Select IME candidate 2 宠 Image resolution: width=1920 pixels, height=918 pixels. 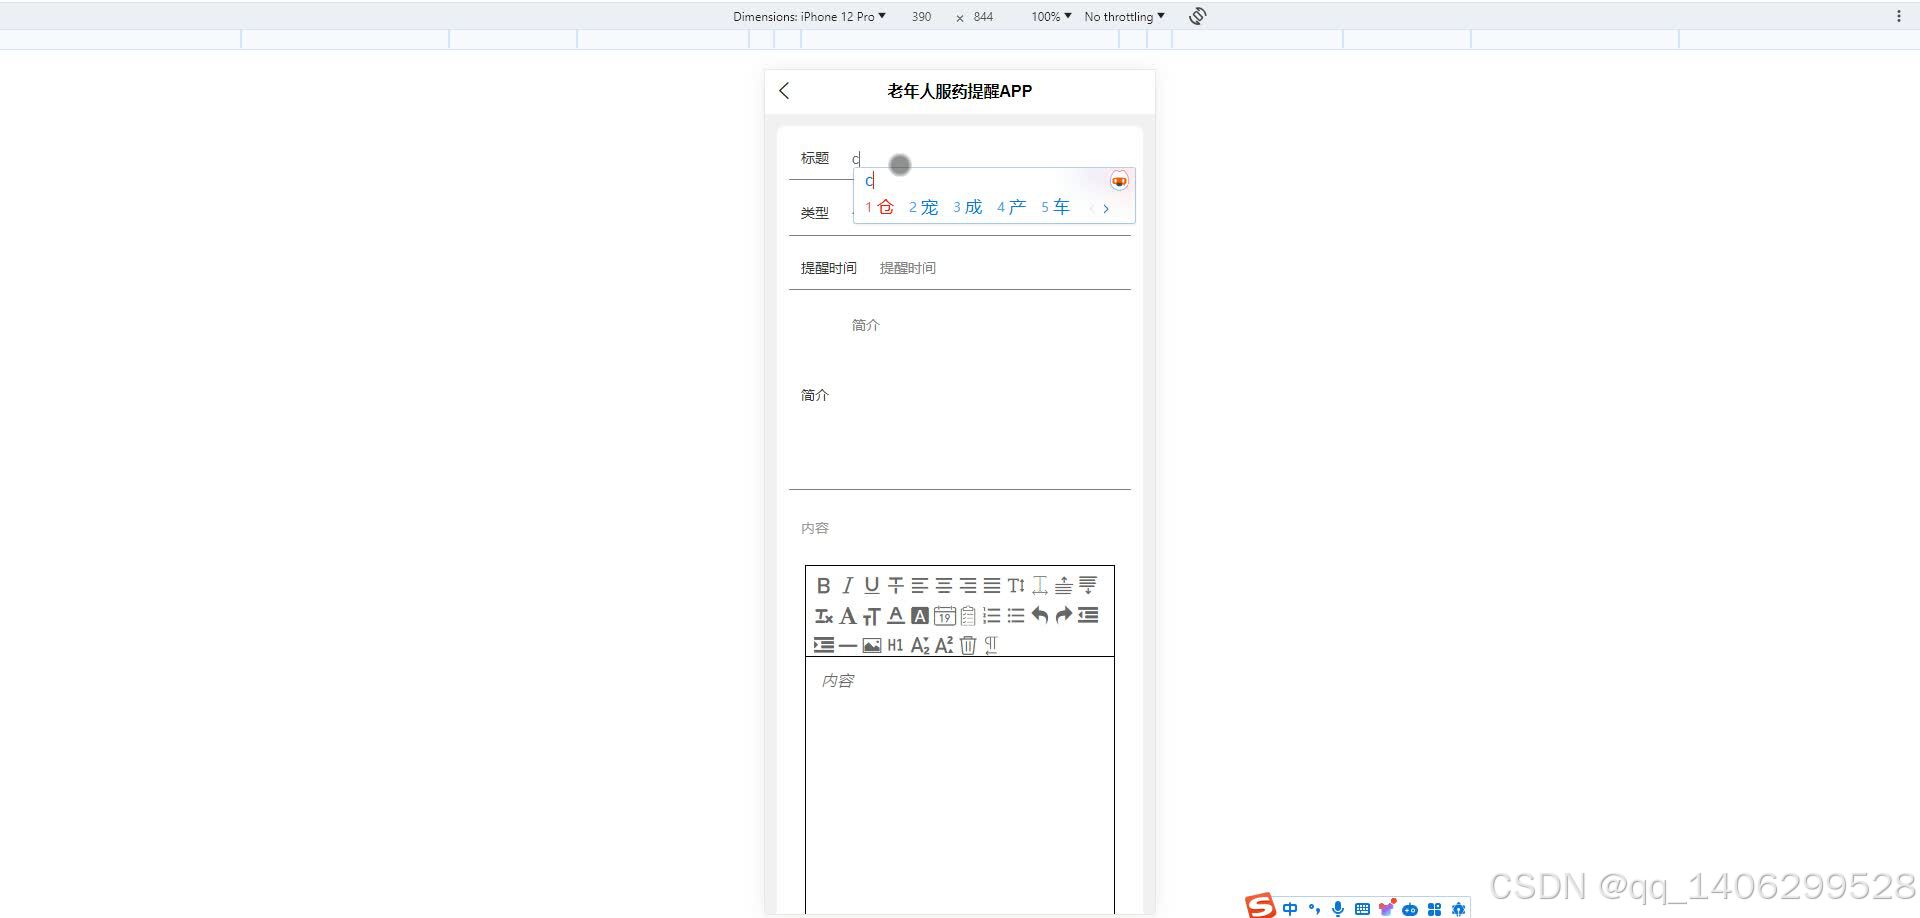923,207
